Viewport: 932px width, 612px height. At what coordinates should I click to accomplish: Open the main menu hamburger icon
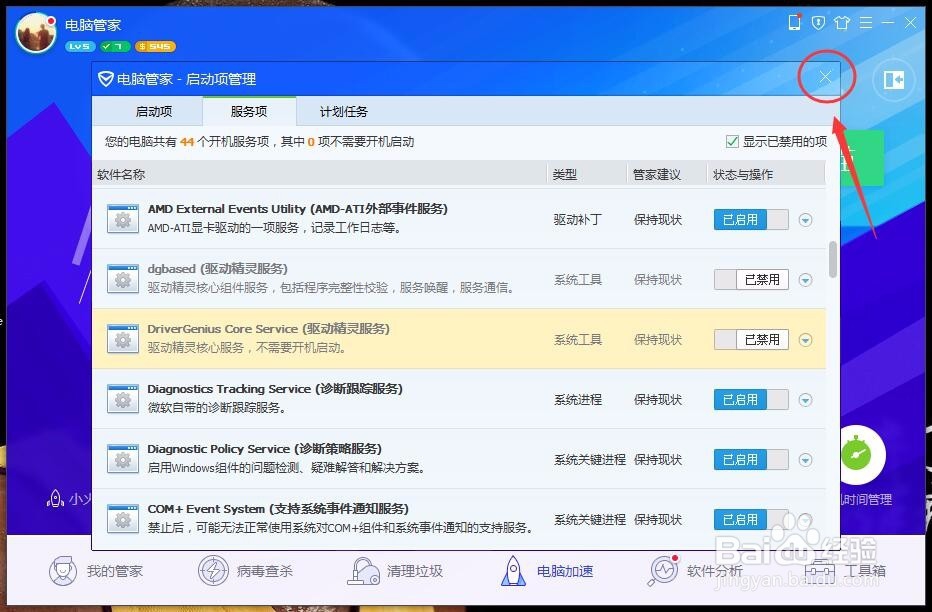(x=866, y=23)
